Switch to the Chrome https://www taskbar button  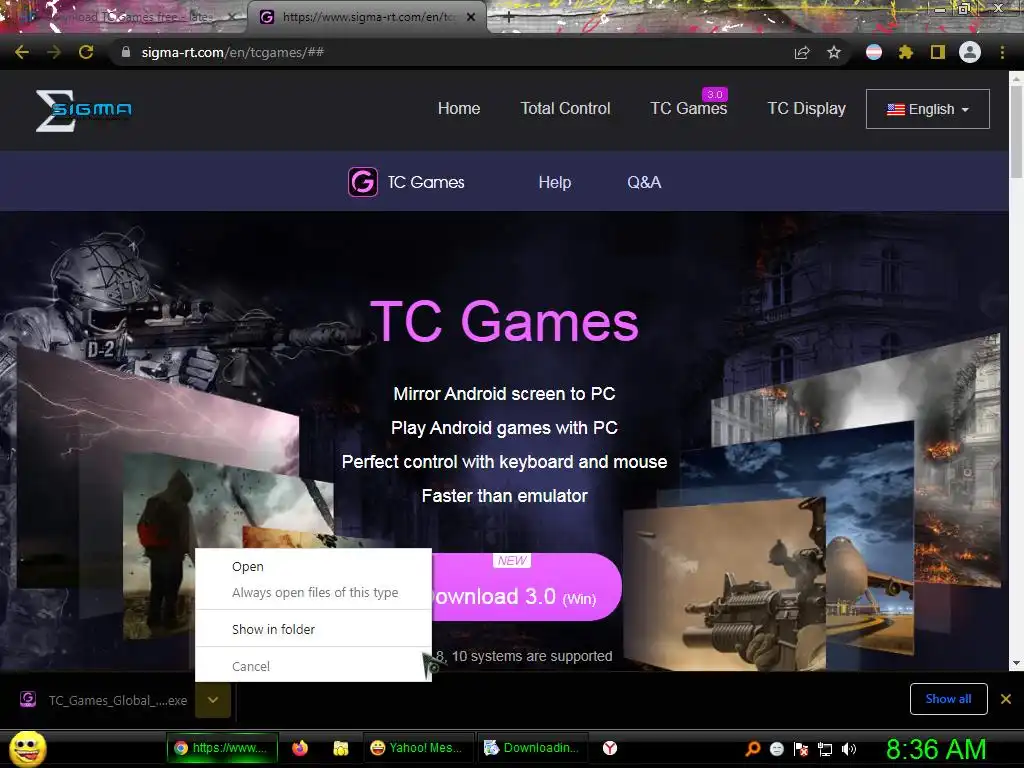coord(223,748)
